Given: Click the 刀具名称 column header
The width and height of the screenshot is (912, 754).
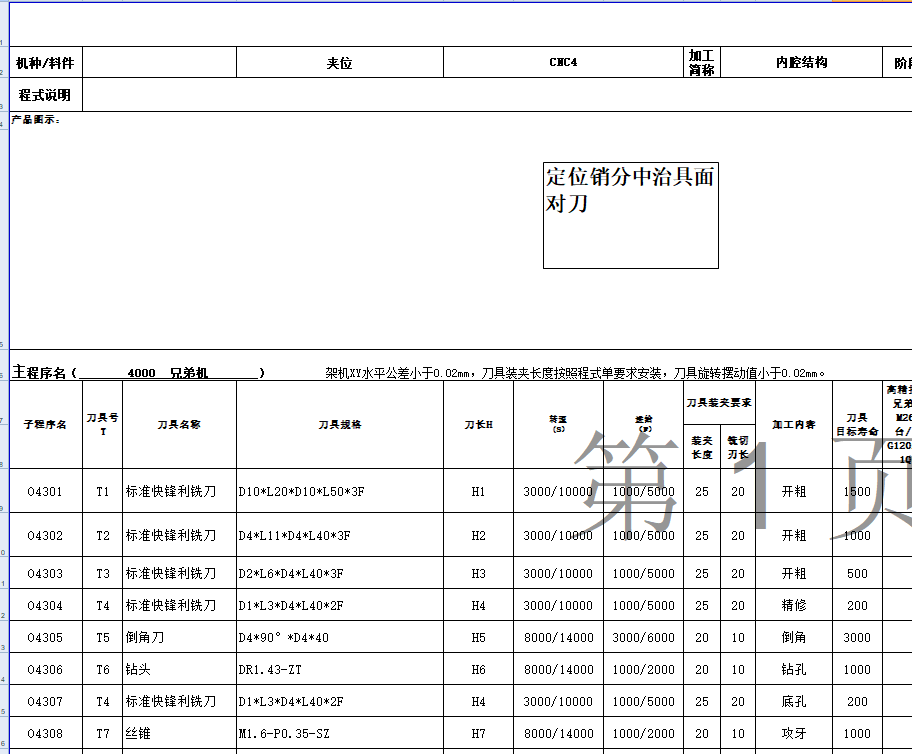Looking at the screenshot, I should (180, 425).
